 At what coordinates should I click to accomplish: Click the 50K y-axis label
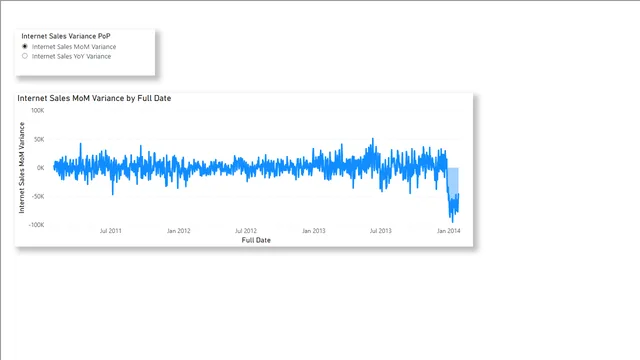39,139
